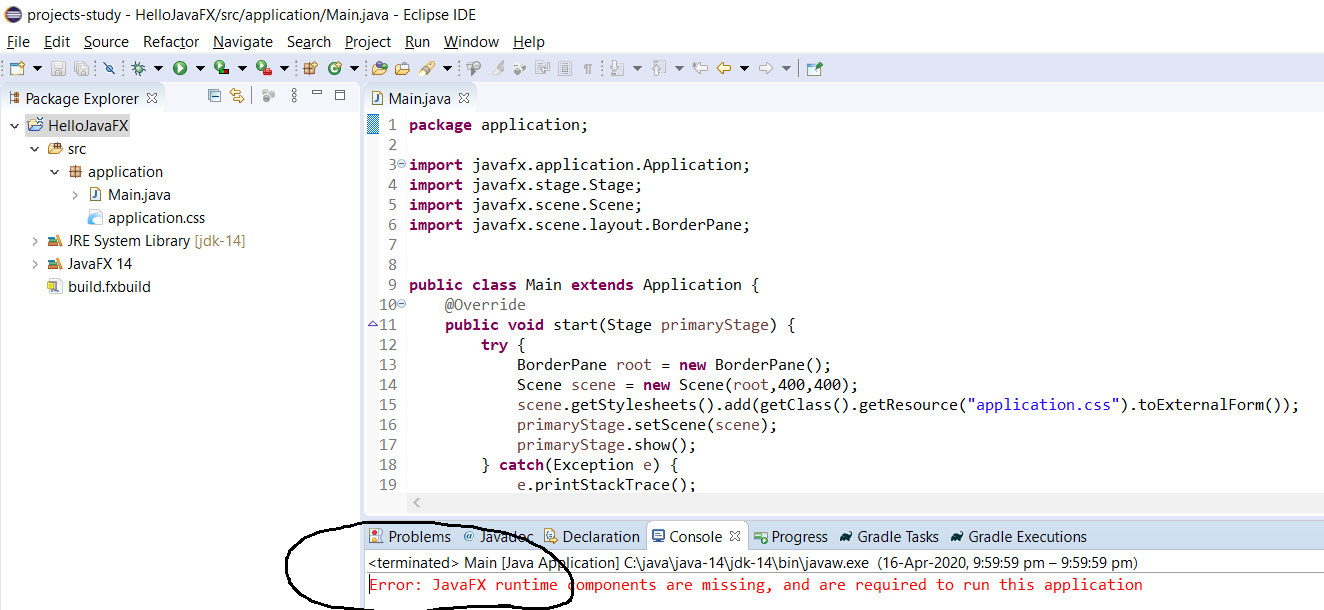Open the External Tools dropdown arrow
This screenshot has width=1324, height=610.
tap(284, 68)
